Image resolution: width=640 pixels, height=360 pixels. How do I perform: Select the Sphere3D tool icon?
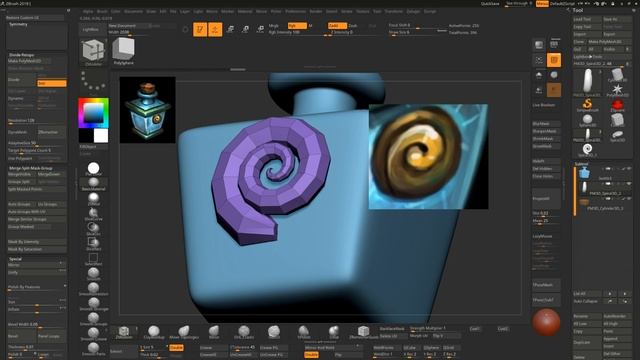pyautogui.click(x=587, y=120)
